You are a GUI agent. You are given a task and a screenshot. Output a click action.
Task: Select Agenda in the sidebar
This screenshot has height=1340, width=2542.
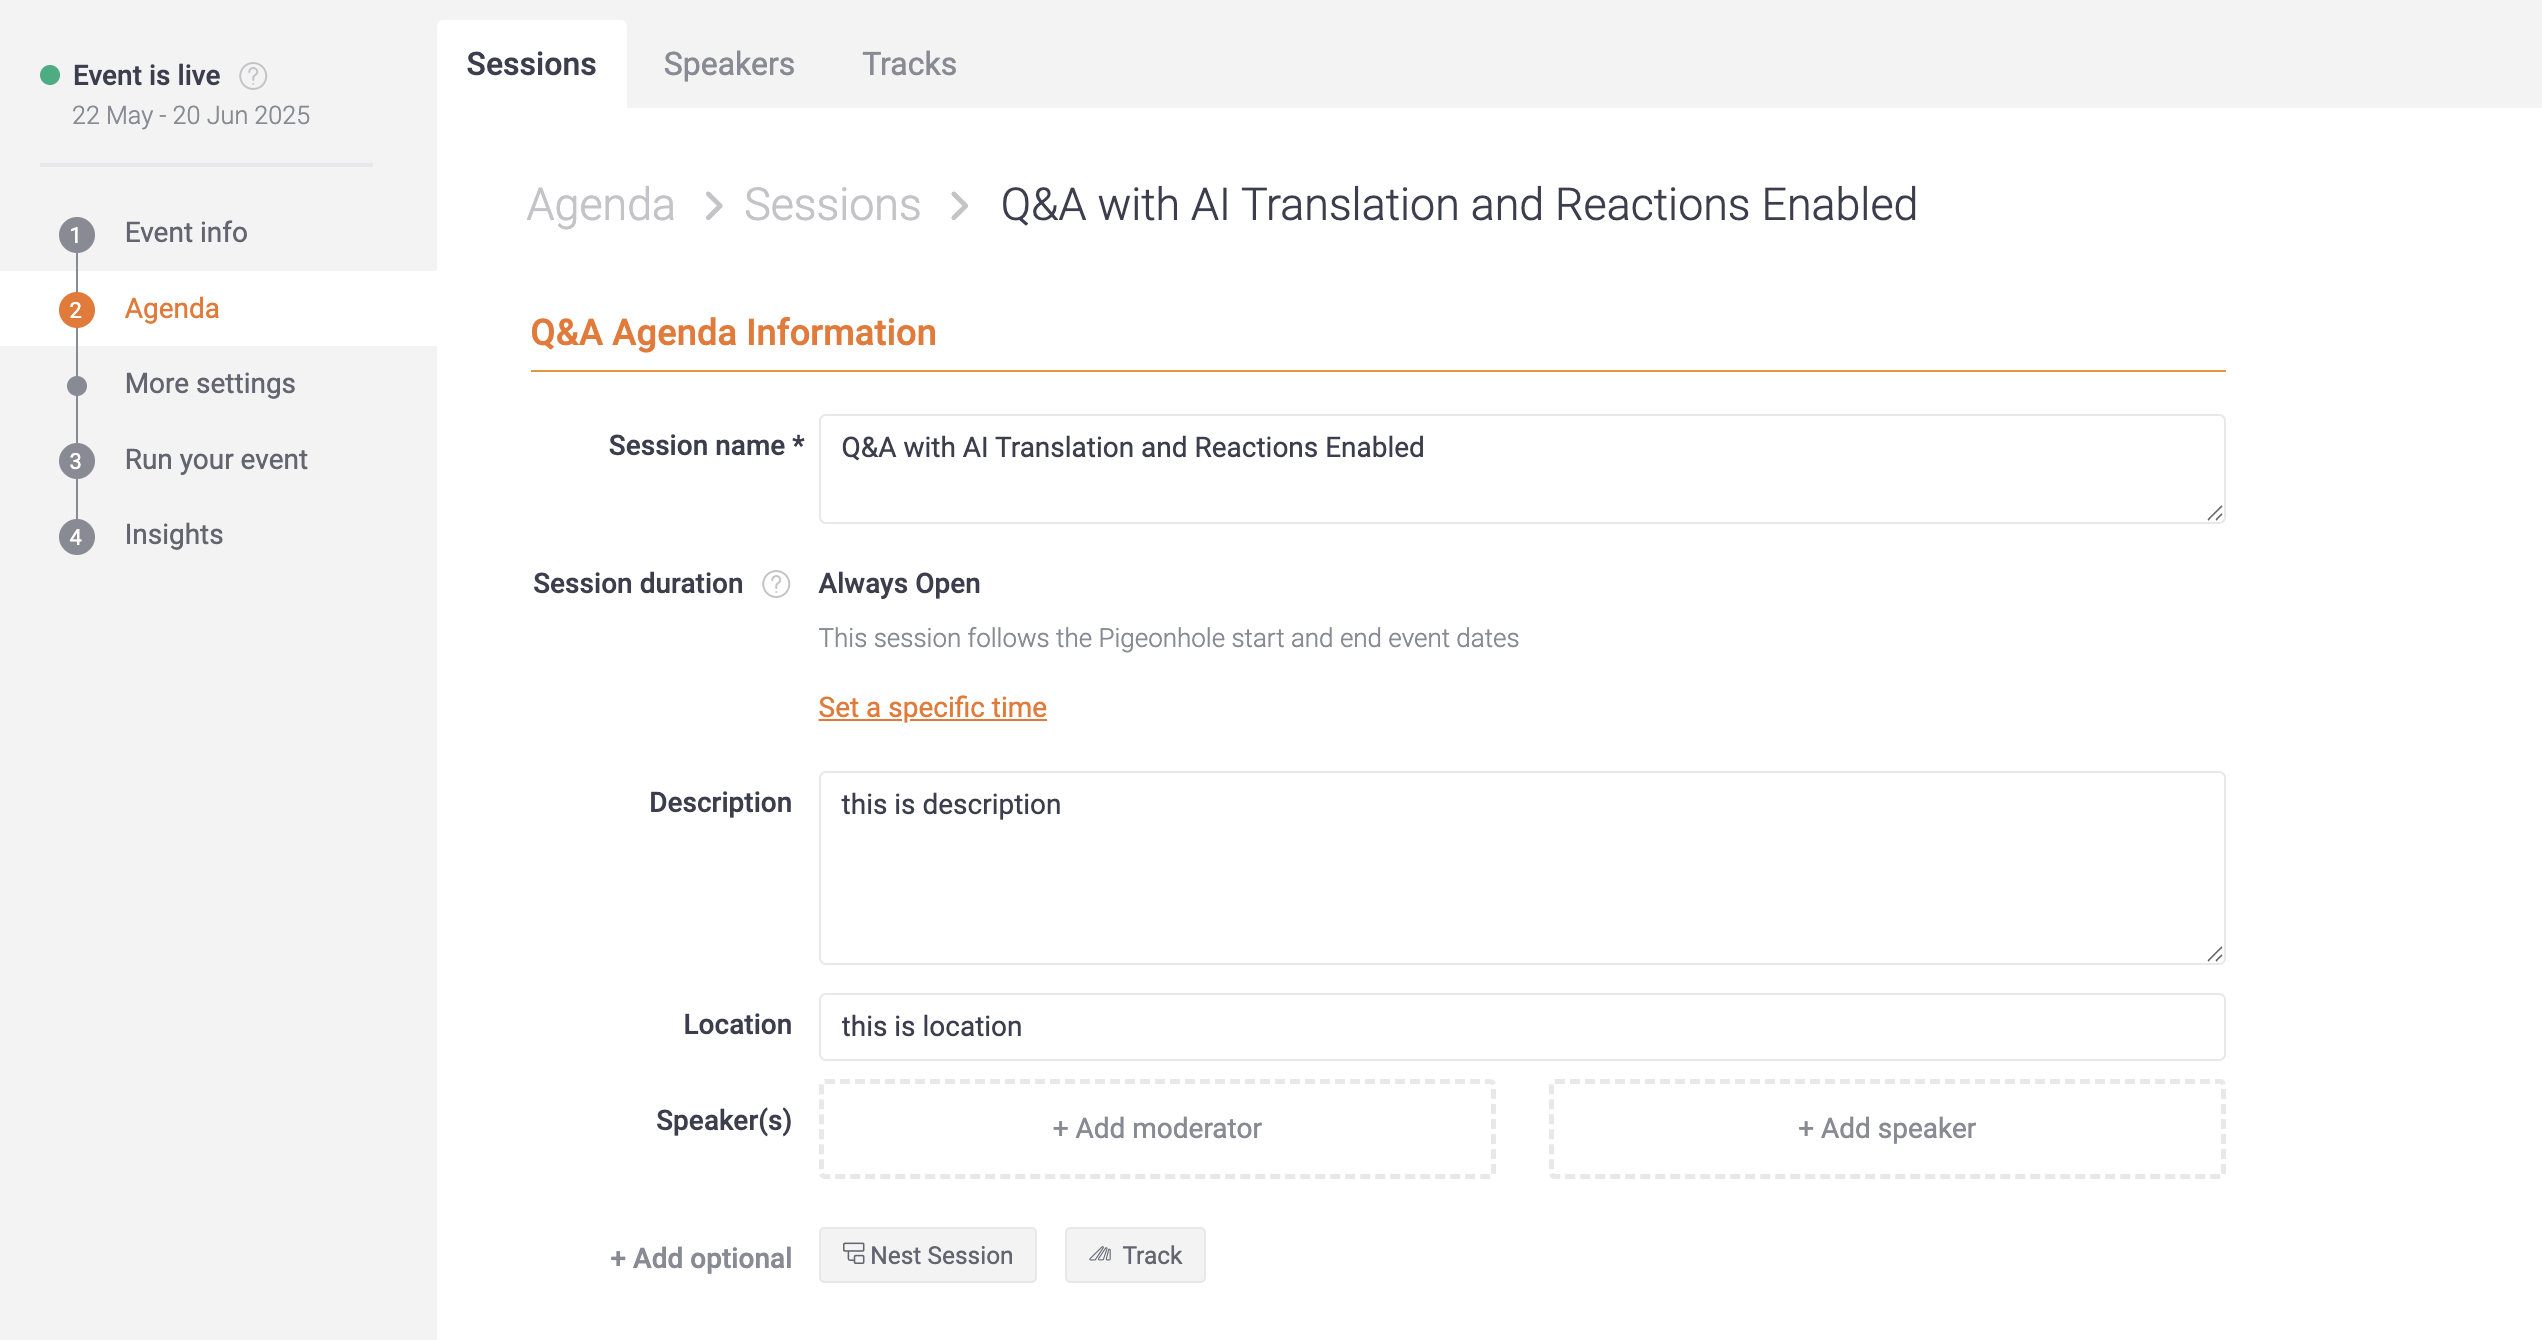click(172, 308)
